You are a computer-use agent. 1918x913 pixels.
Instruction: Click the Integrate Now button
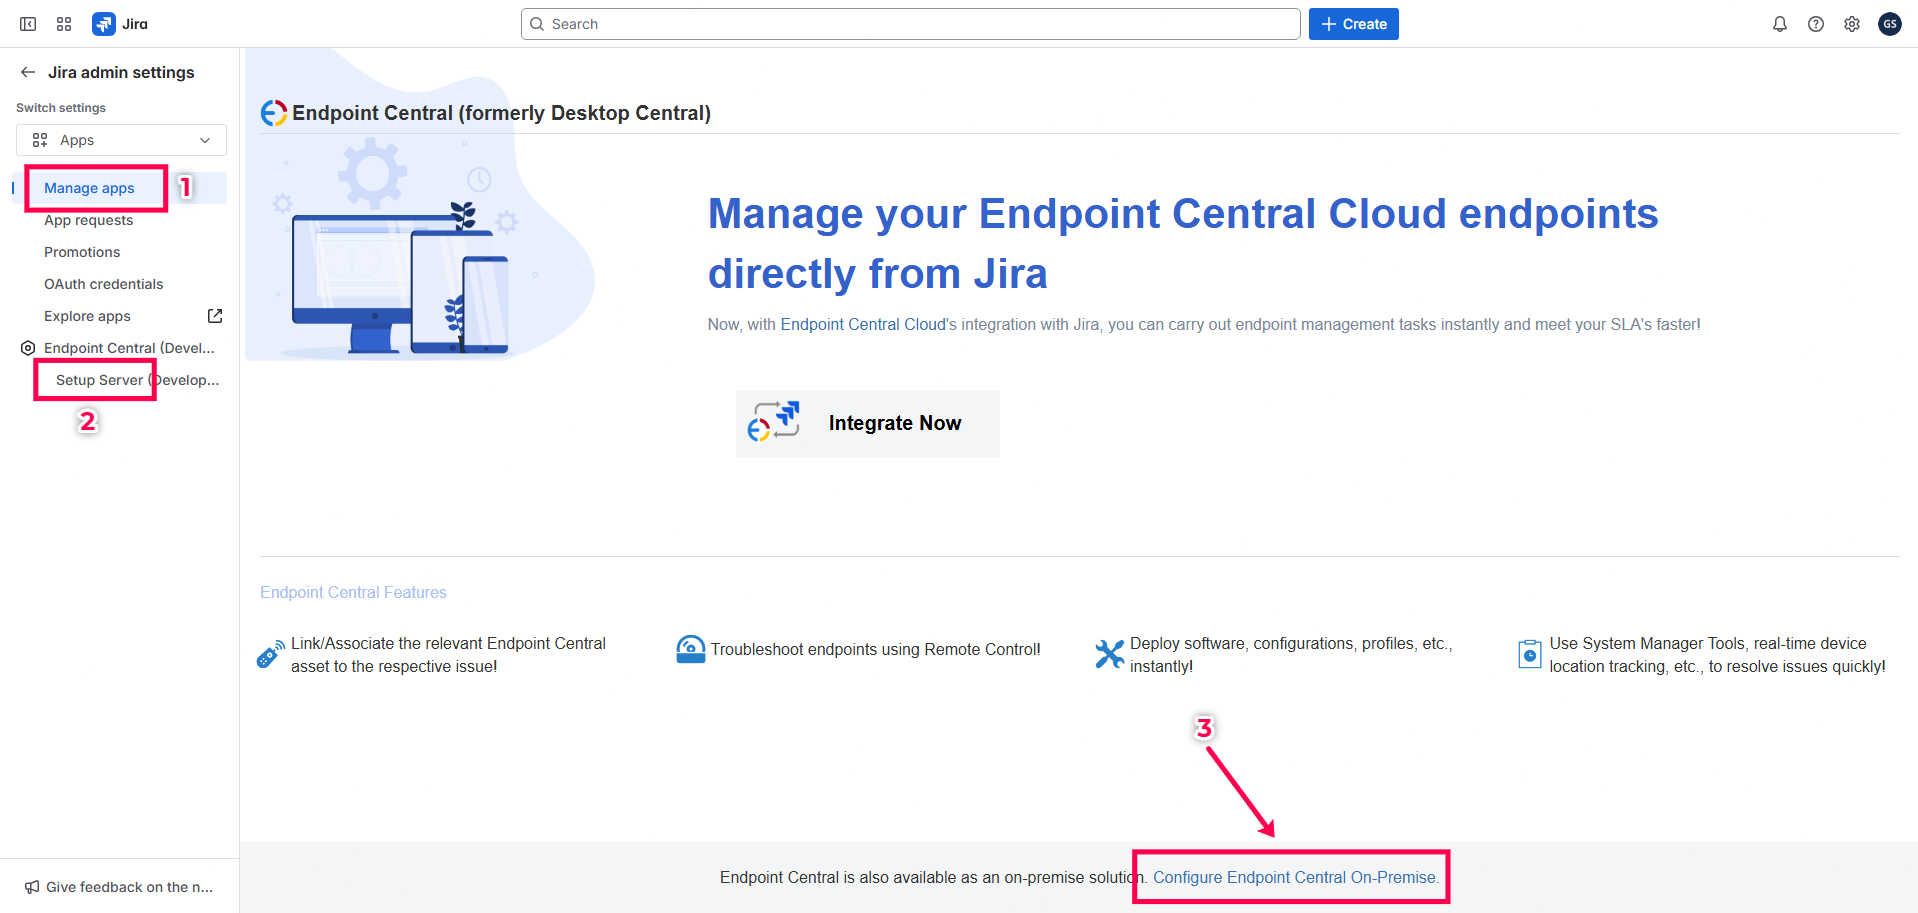click(868, 424)
